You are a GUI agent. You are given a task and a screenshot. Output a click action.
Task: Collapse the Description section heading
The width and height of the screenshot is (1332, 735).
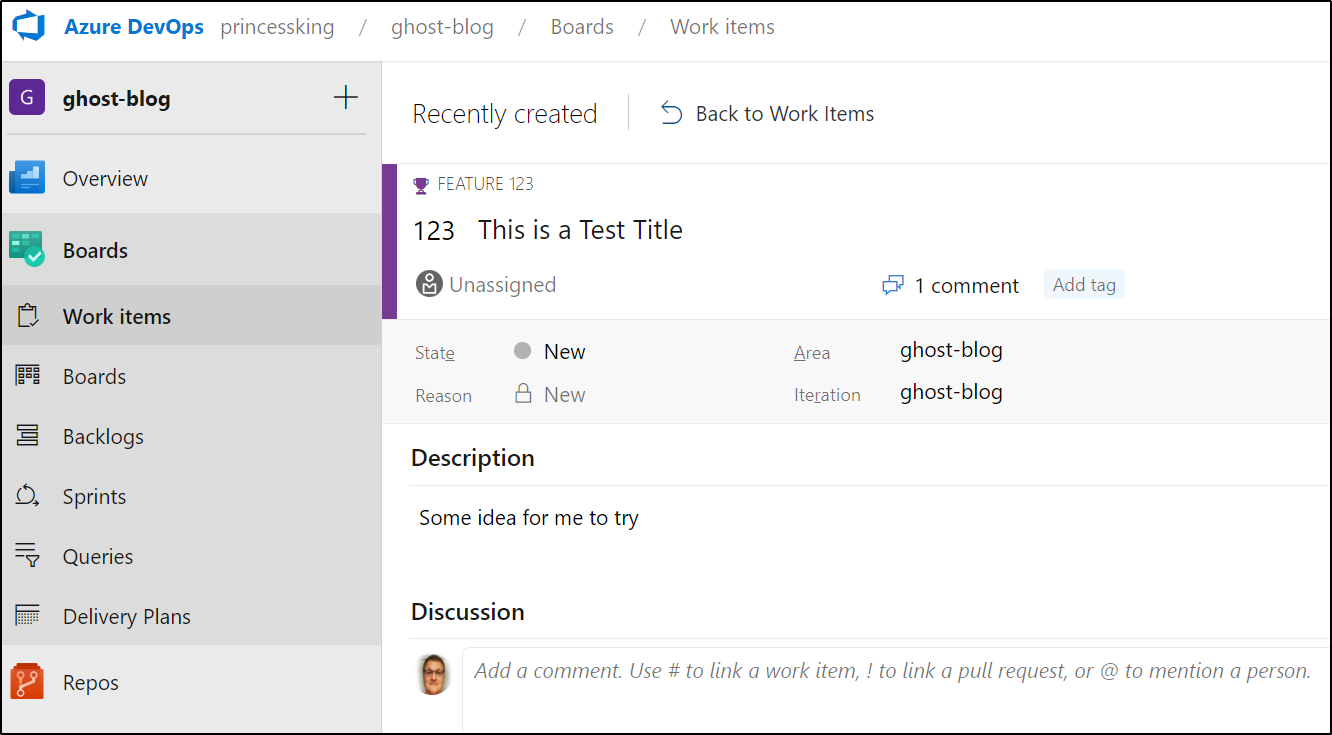click(x=472, y=458)
